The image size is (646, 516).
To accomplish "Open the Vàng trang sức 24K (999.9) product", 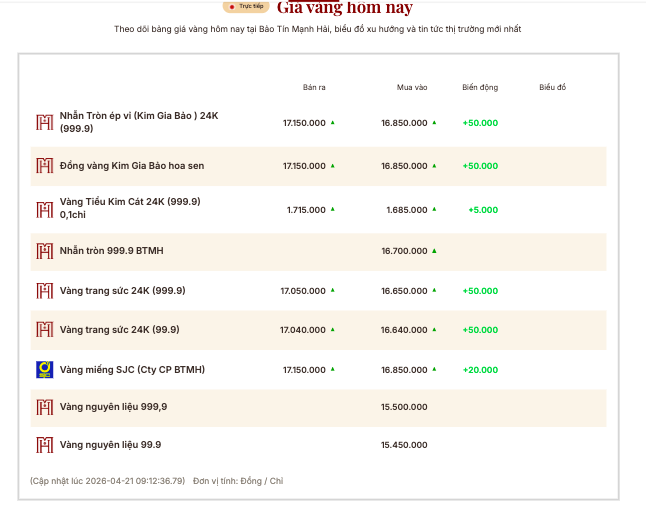I will coord(122,291).
